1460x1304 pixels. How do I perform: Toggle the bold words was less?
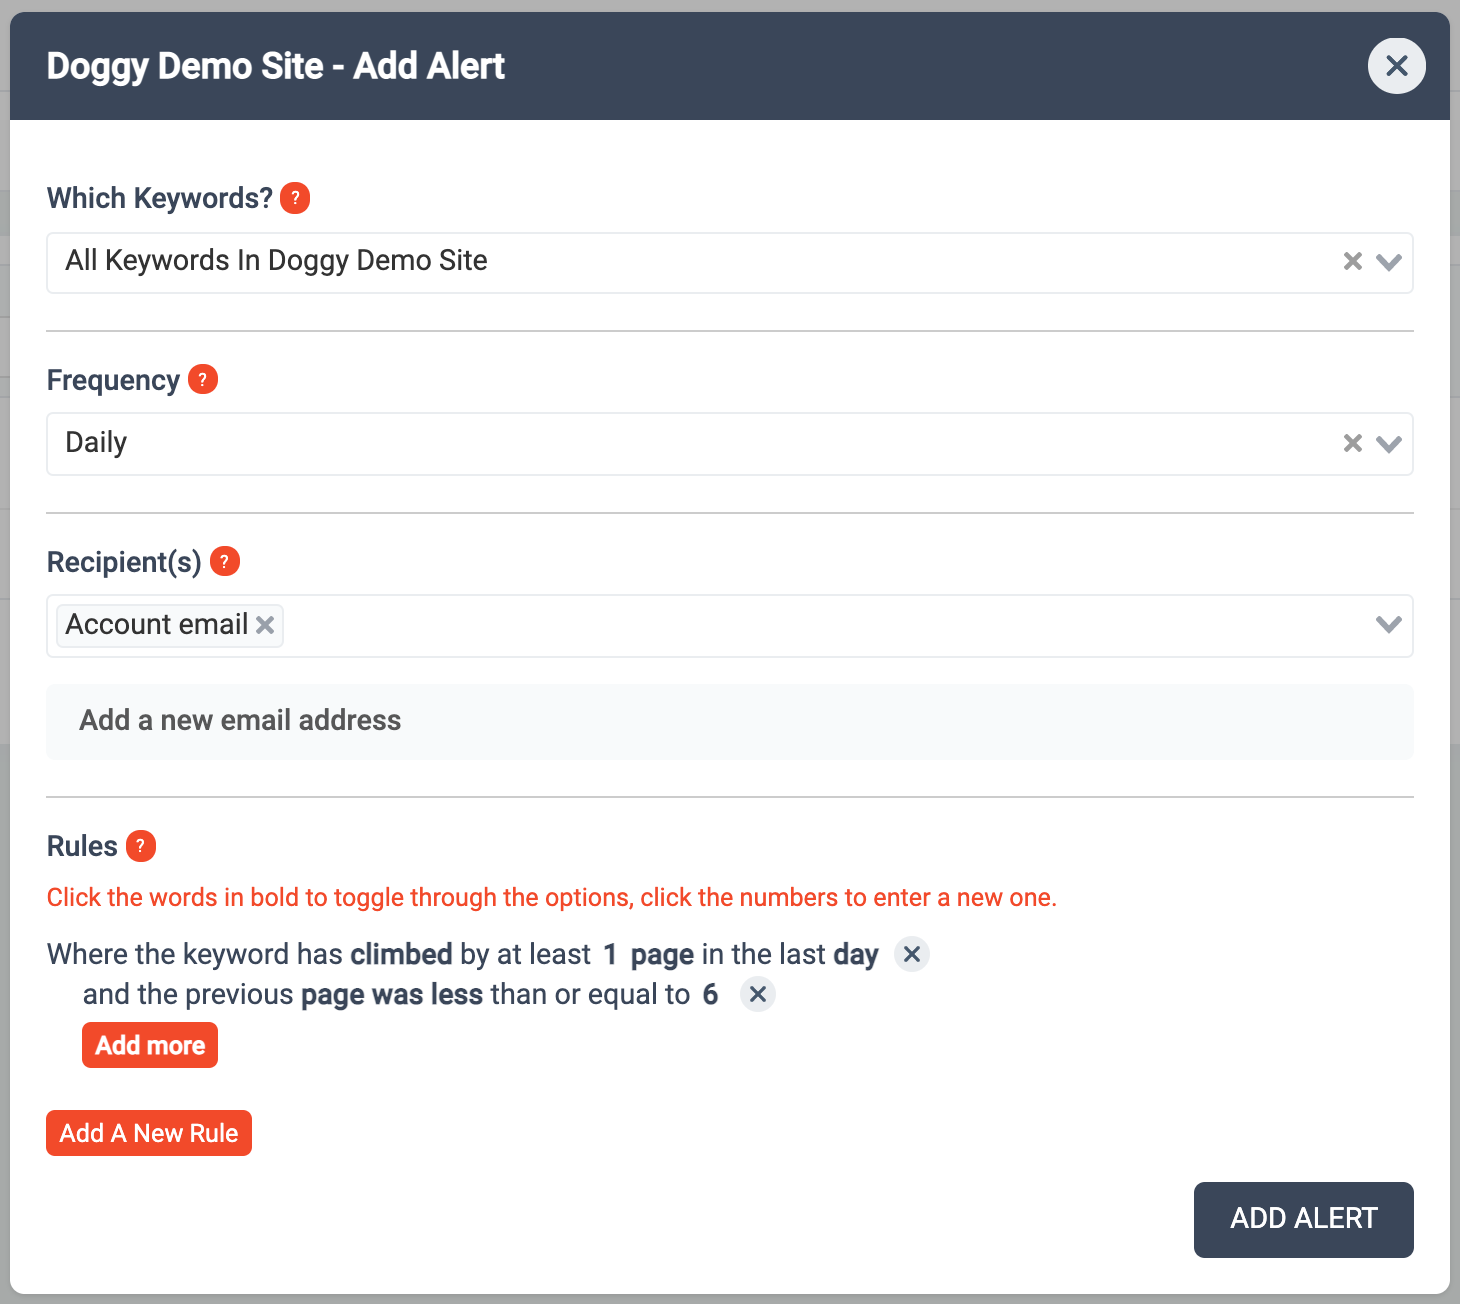(427, 994)
